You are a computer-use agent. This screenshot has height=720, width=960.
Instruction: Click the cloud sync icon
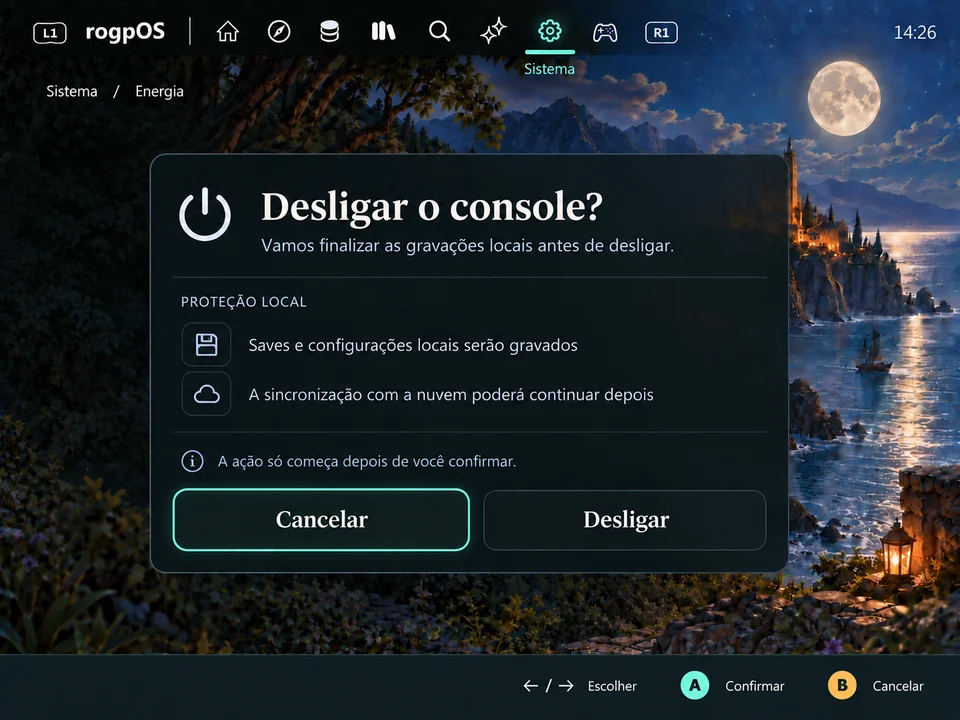coord(206,394)
